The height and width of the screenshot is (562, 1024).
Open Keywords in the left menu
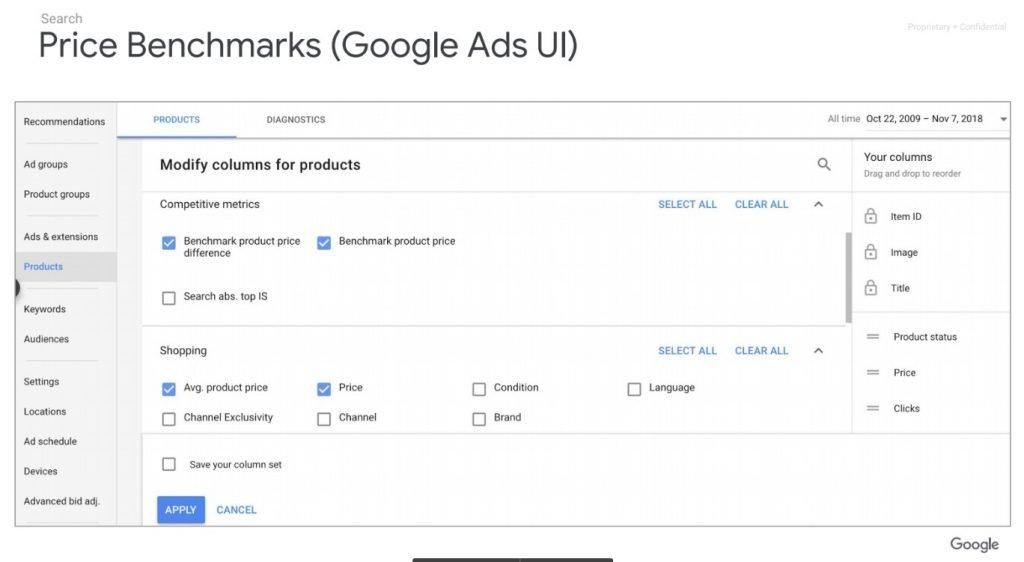[x=45, y=309]
